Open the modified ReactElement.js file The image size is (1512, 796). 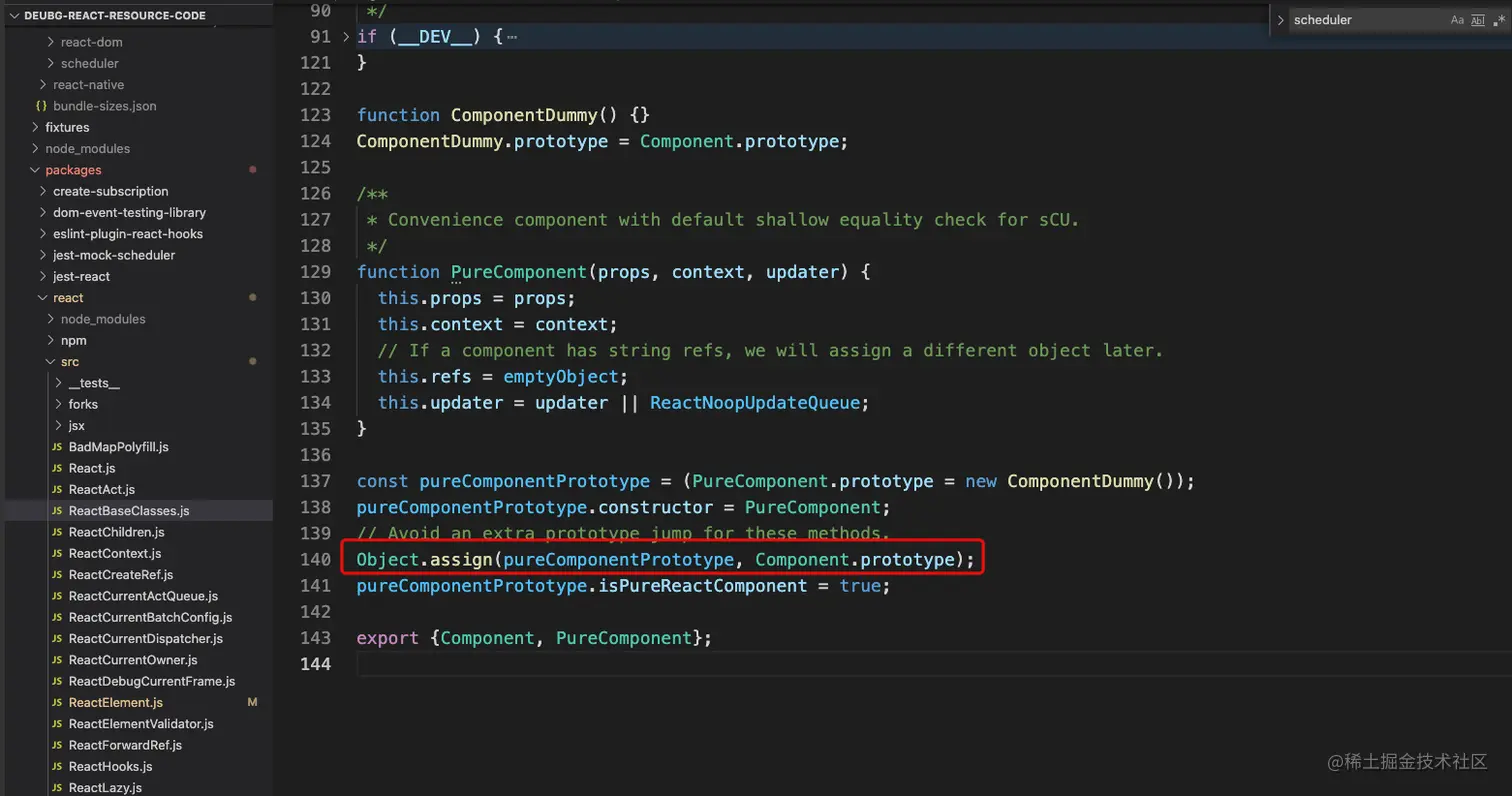(x=115, y=703)
